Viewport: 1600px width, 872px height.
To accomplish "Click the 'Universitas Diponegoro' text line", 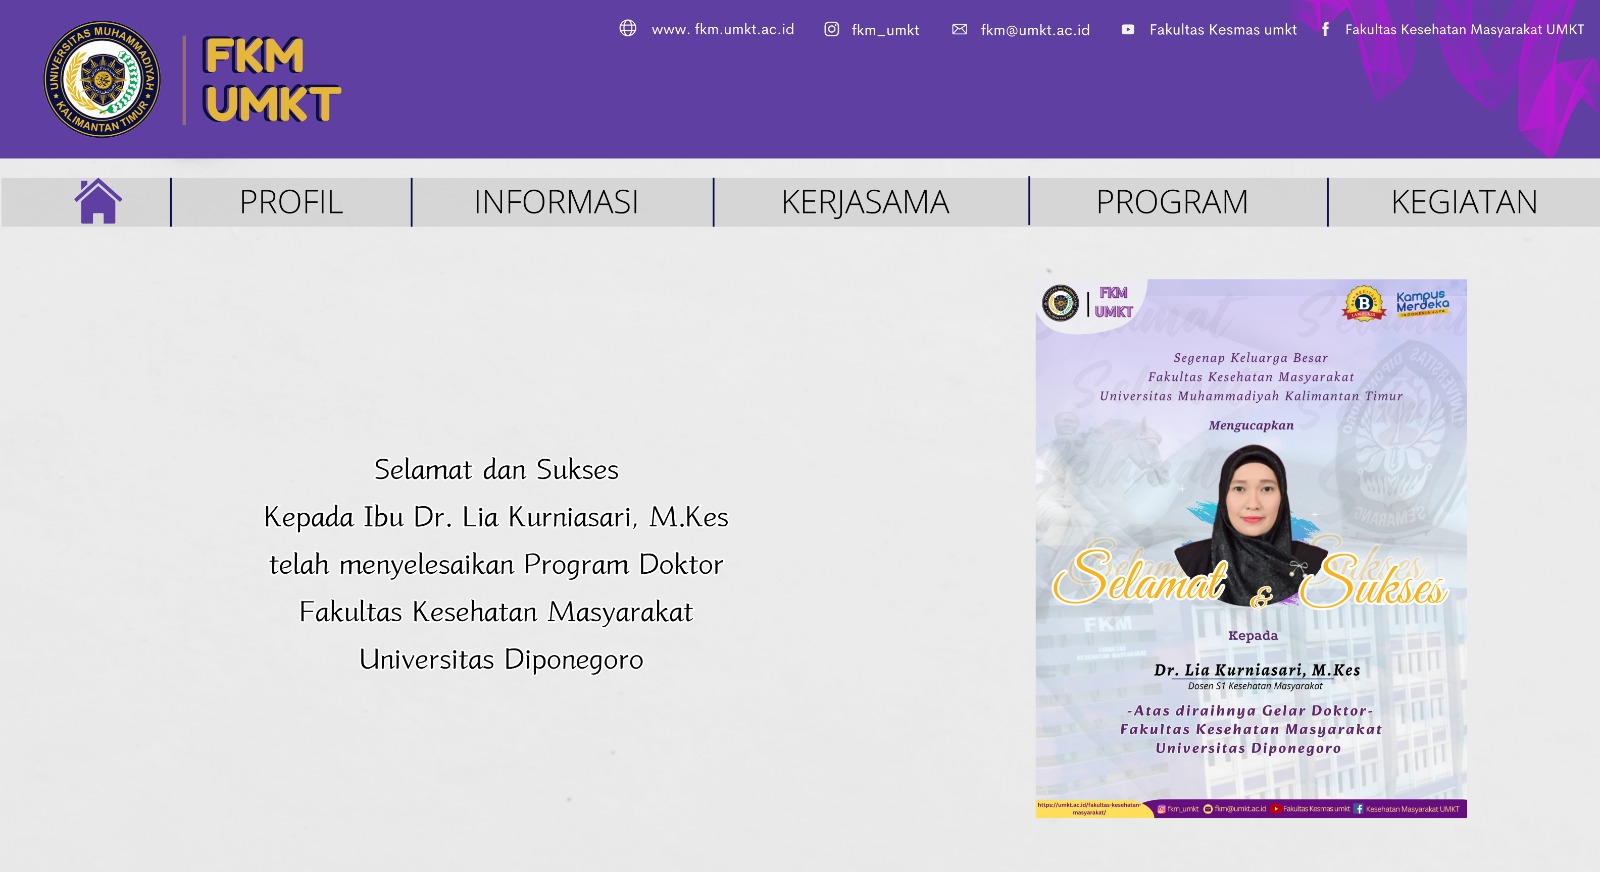I will pyautogui.click(x=501, y=660).
